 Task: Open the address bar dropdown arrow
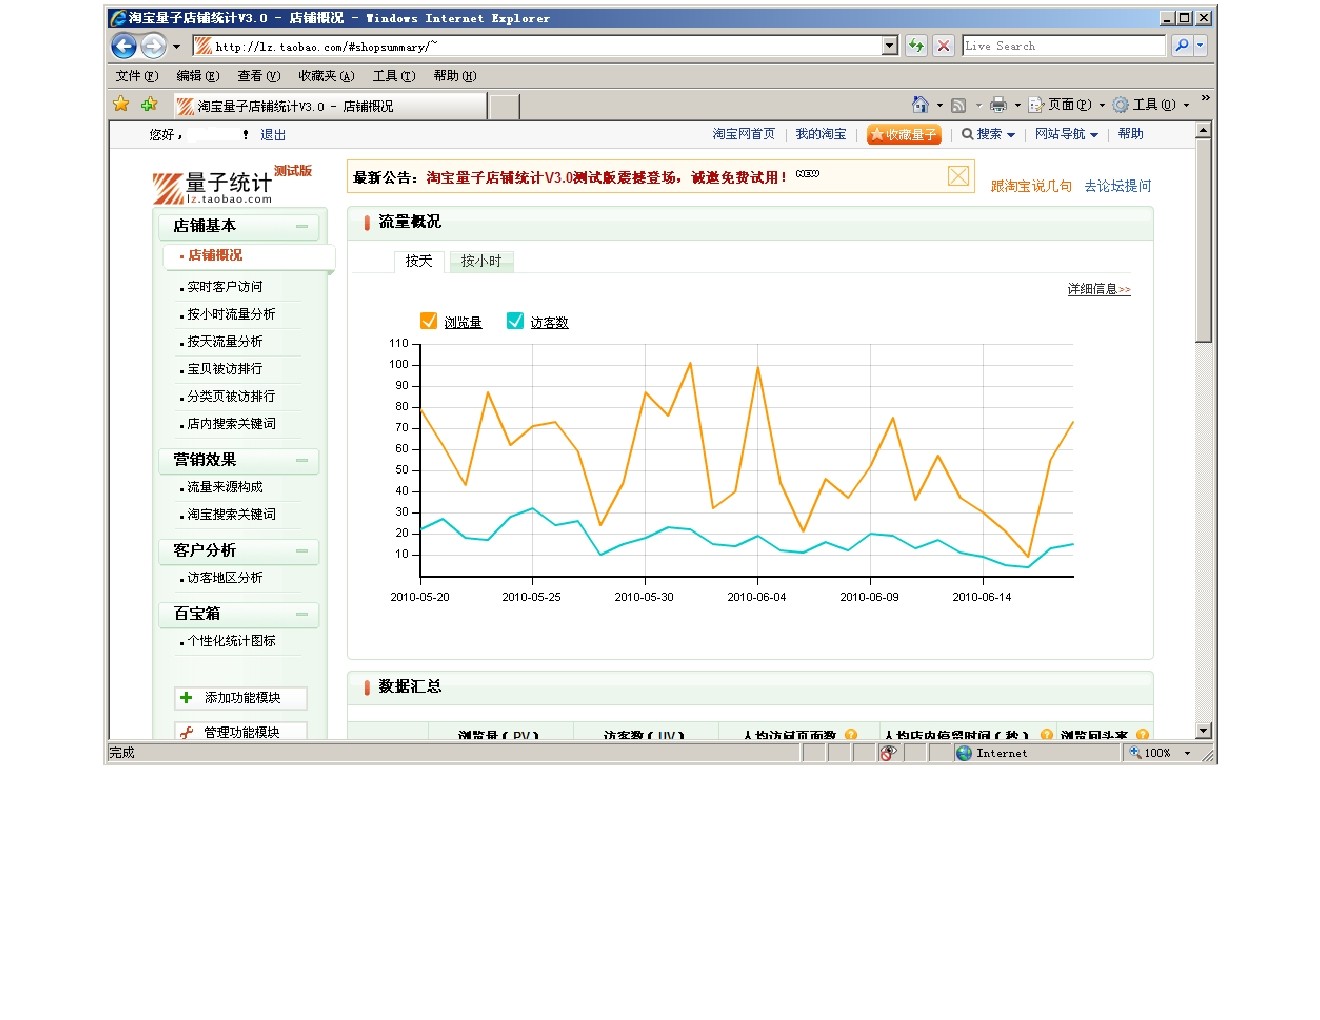click(890, 46)
